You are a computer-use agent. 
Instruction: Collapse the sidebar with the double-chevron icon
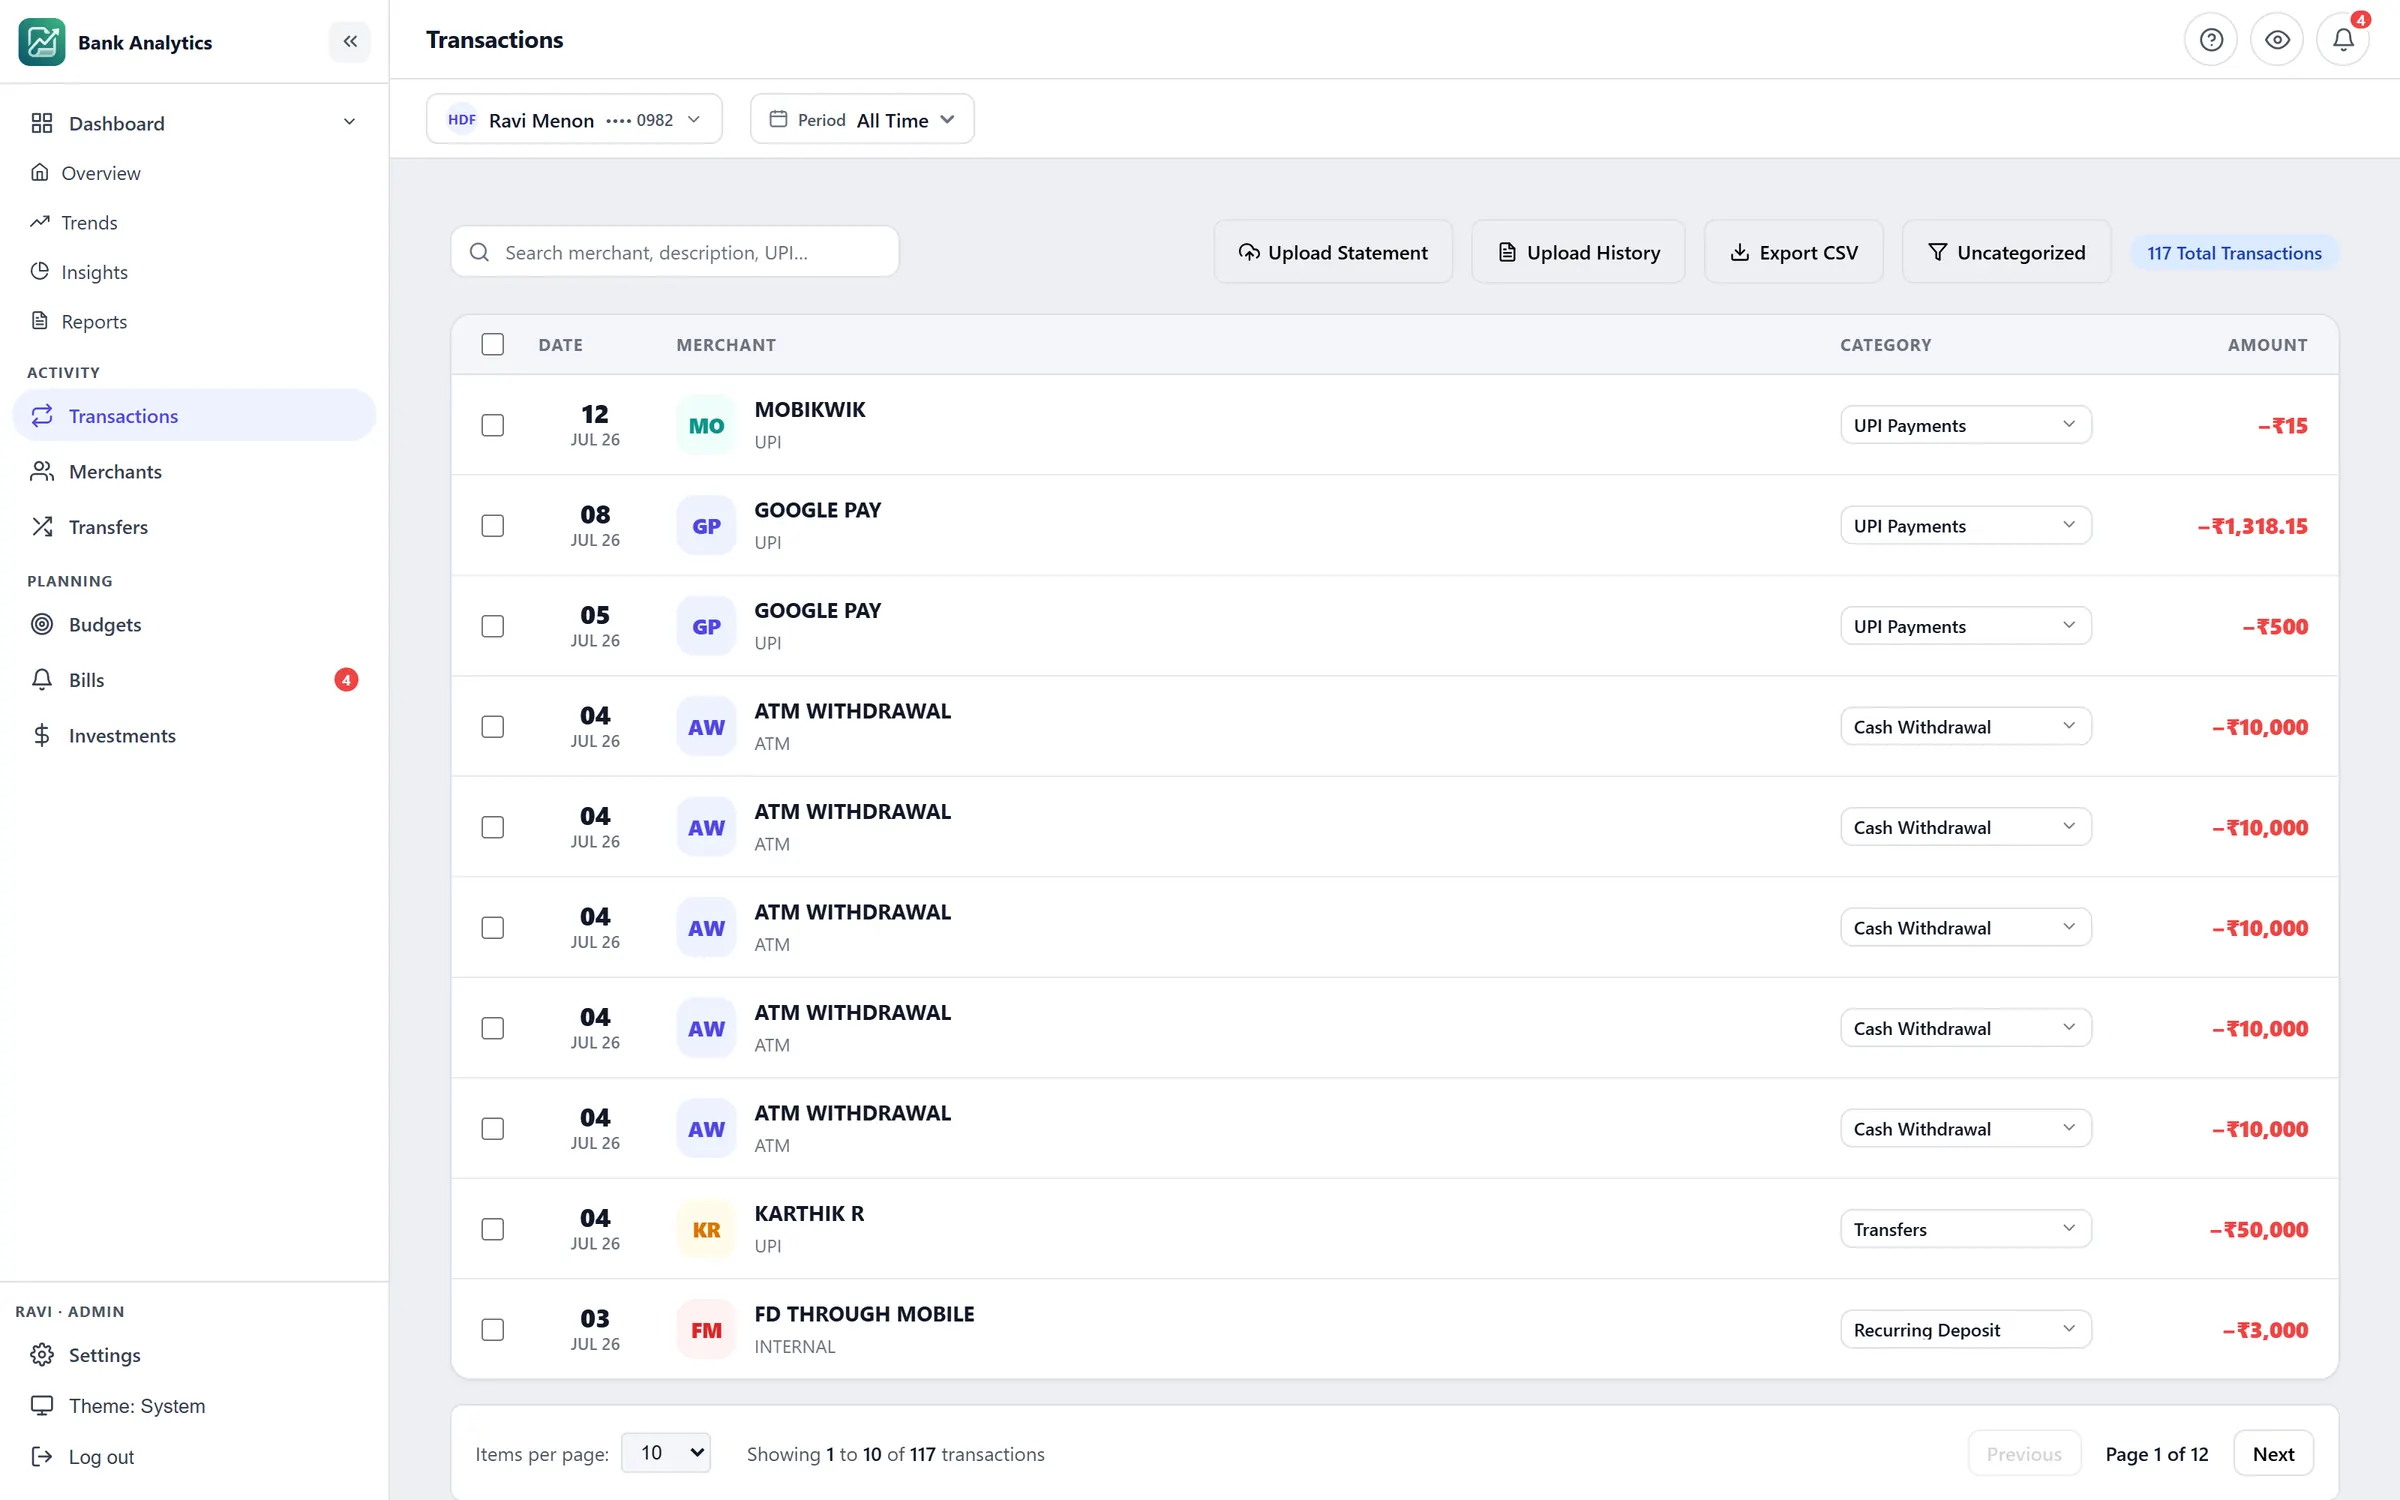[x=350, y=41]
